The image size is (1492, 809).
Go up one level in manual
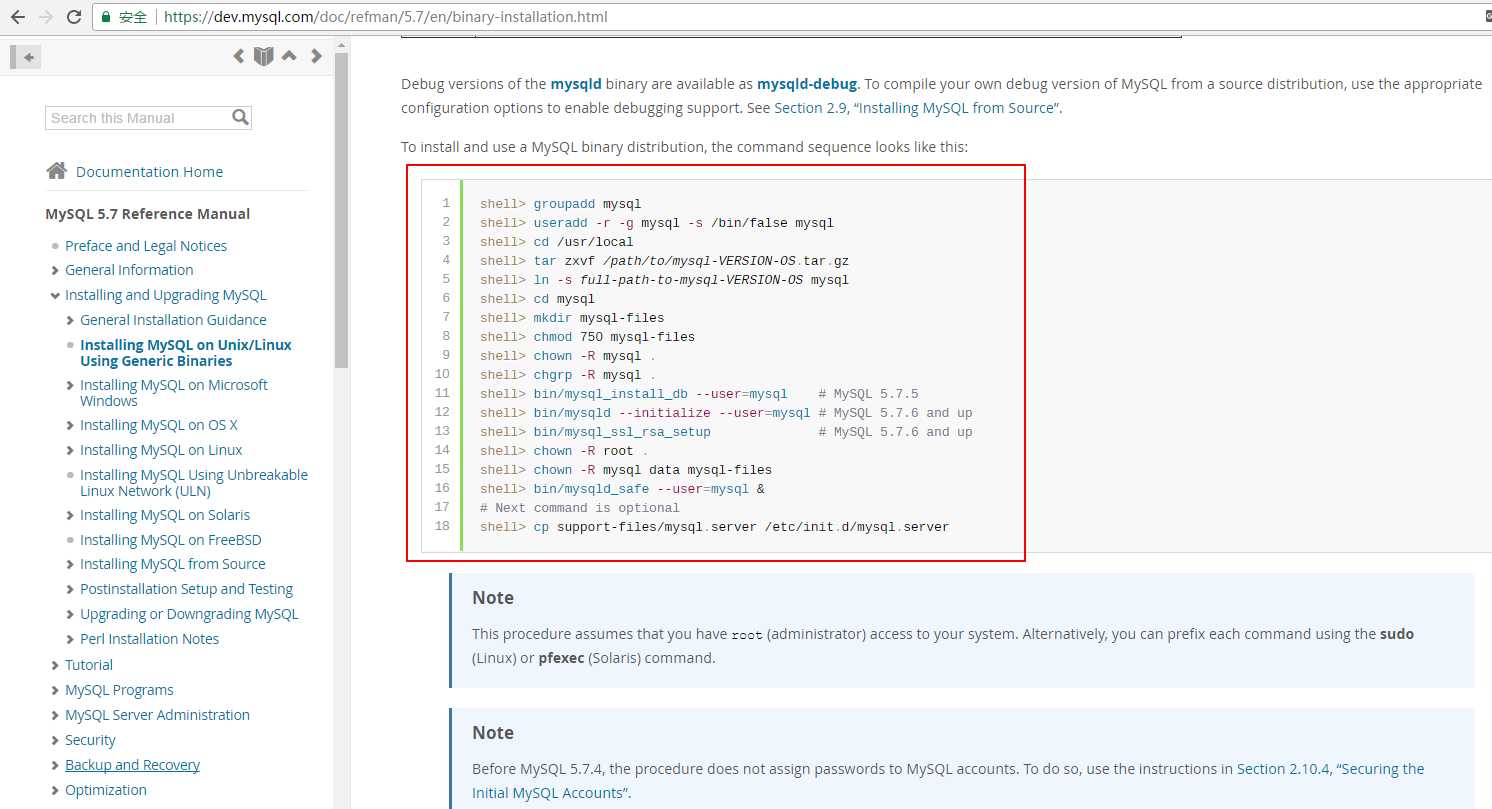(x=289, y=56)
